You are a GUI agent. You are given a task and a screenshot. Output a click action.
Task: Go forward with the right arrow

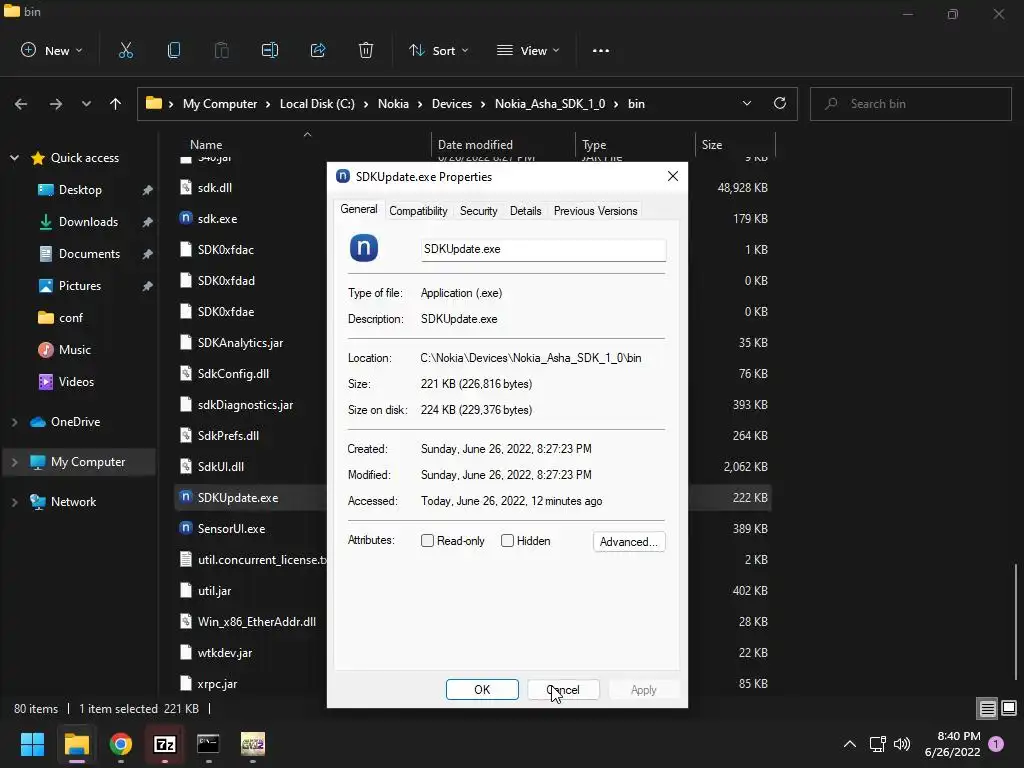[56, 104]
